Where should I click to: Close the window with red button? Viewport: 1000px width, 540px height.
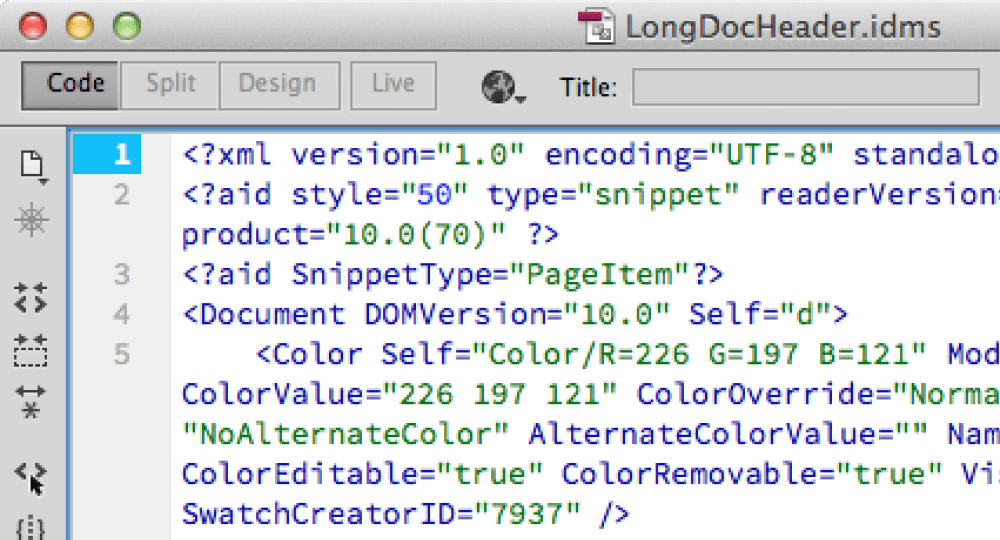pos(33,27)
